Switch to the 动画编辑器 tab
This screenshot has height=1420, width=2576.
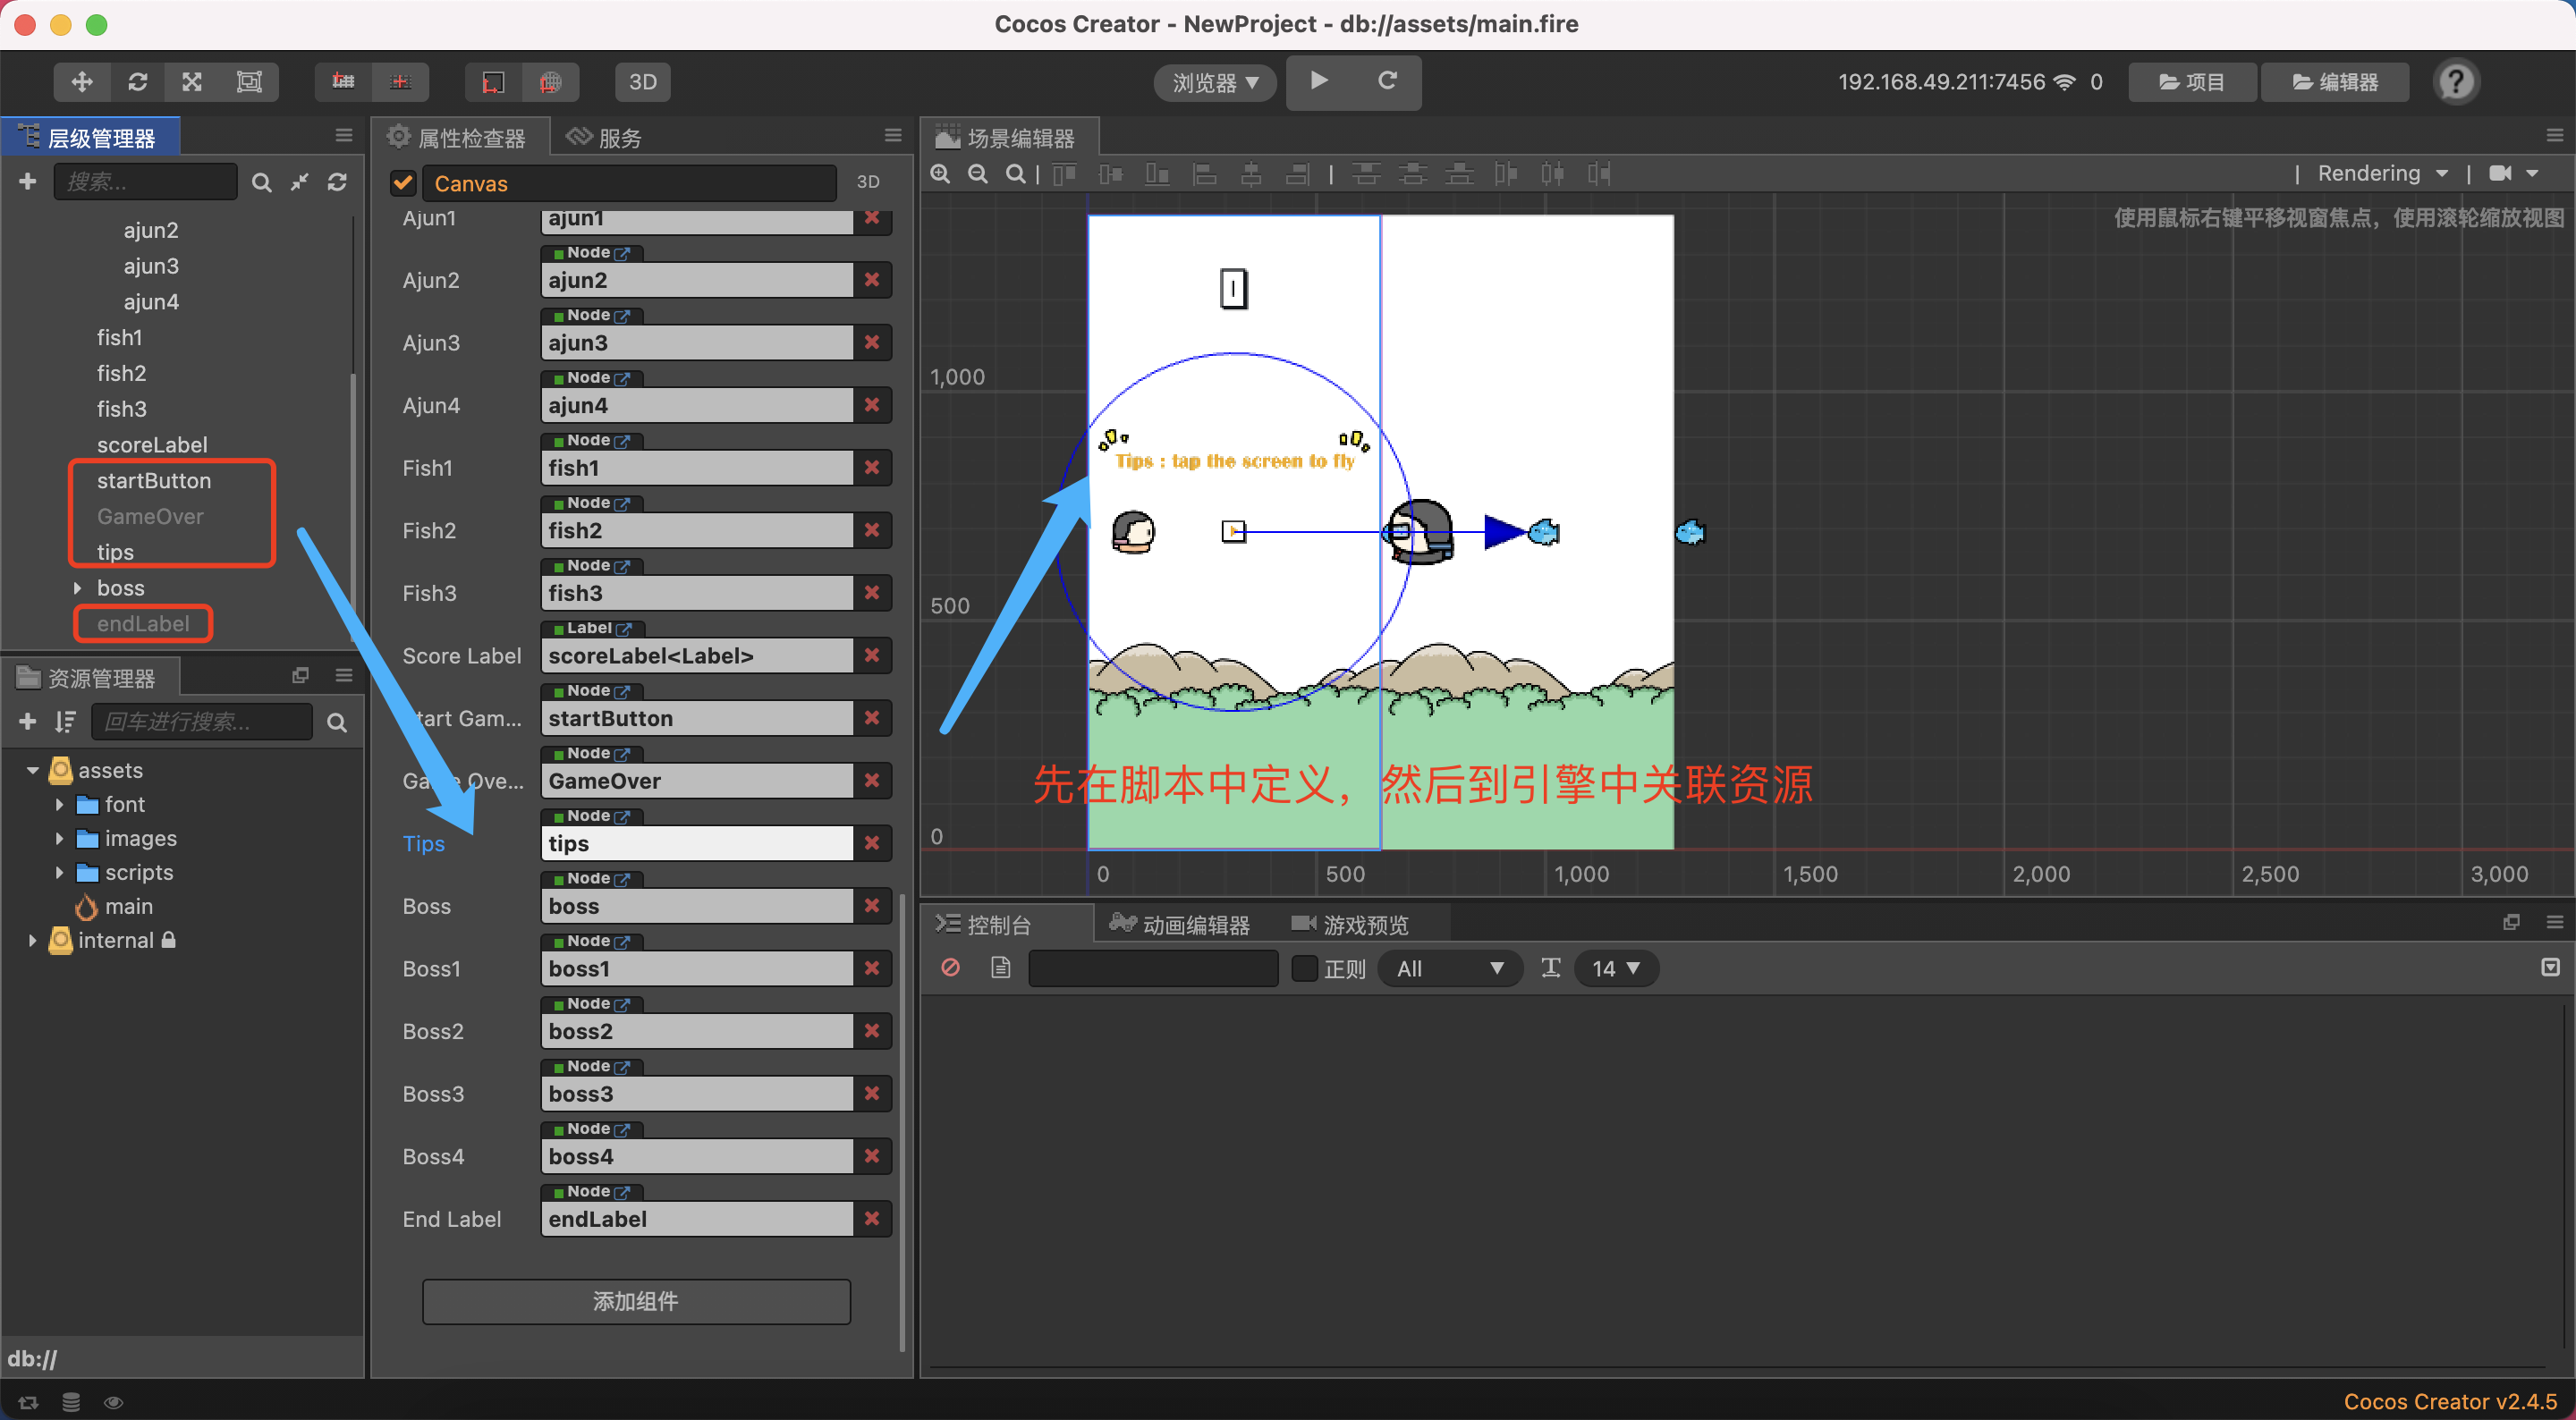1179,925
